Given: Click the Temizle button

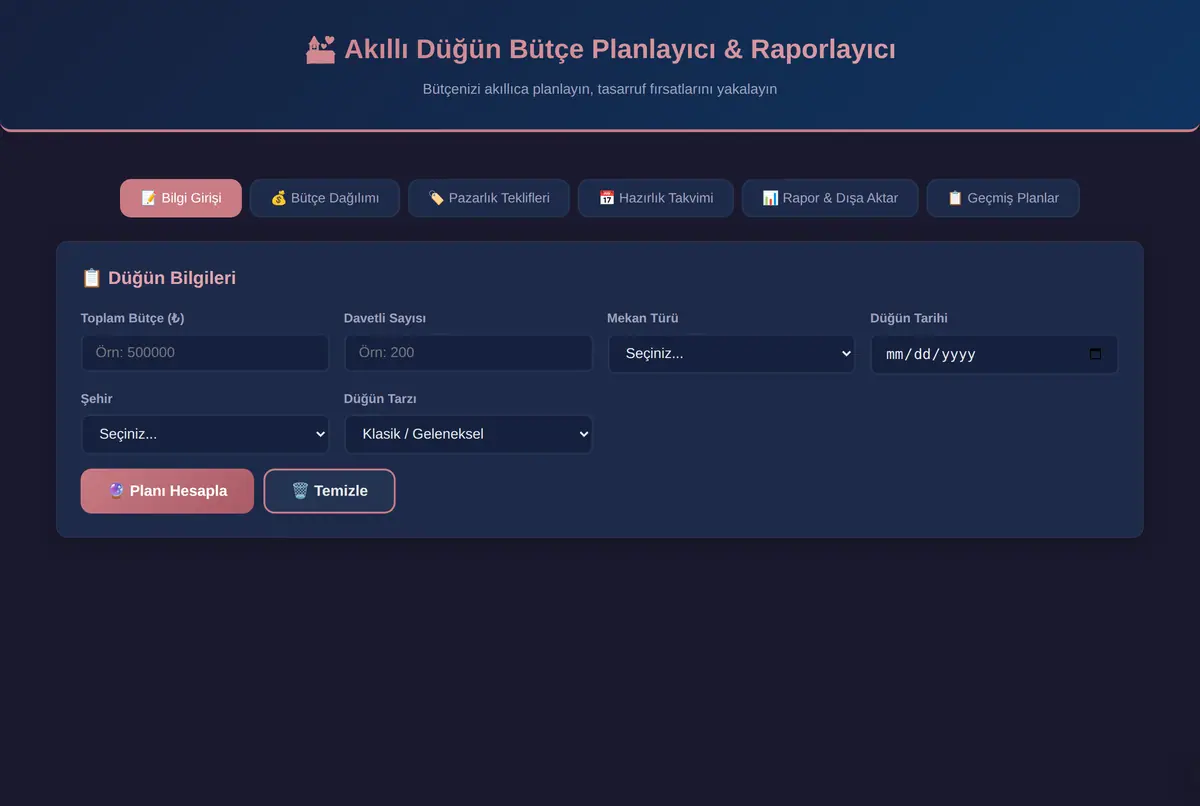Looking at the screenshot, I should (329, 491).
